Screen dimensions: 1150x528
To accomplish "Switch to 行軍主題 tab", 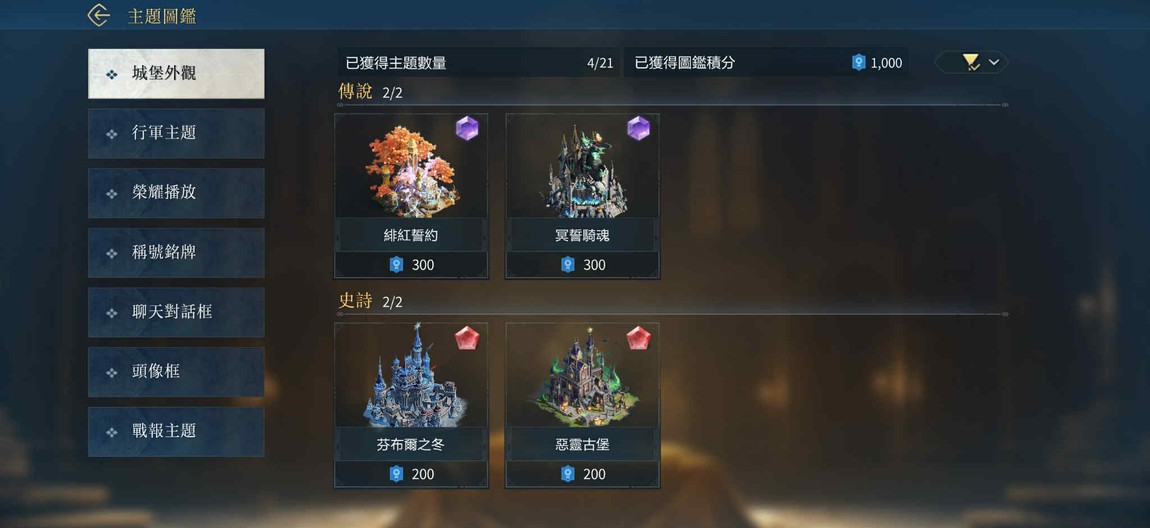I will pyautogui.click(x=176, y=133).
